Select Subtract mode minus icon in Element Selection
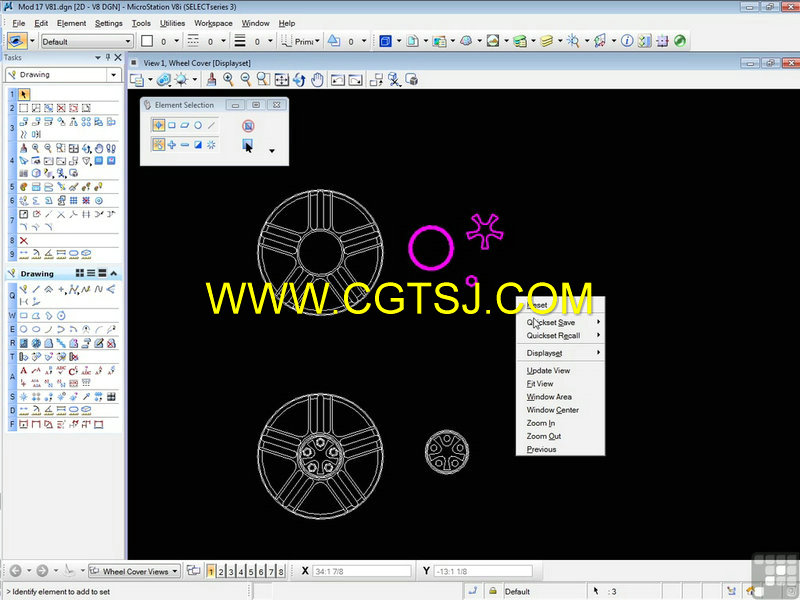This screenshot has height=600, width=800. 185,145
